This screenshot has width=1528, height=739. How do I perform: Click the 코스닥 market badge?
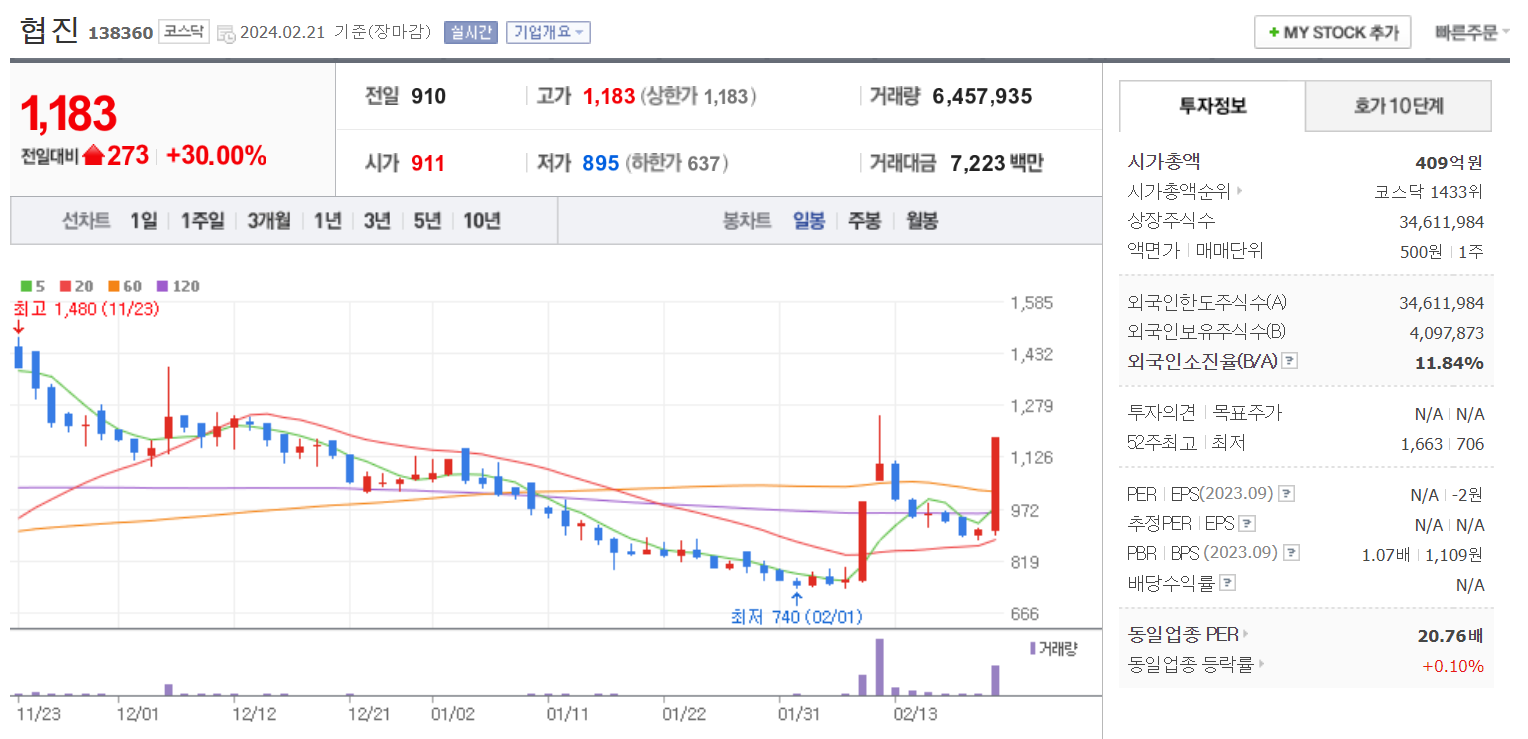[184, 32]
